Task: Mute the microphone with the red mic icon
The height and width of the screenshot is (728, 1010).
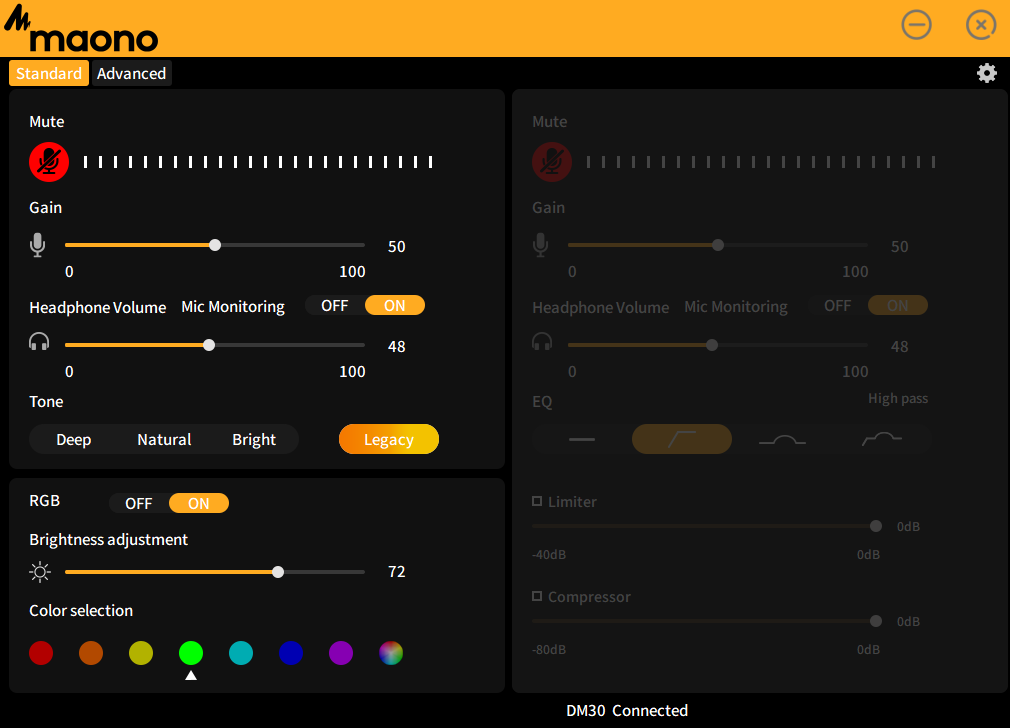Action: 48,162
